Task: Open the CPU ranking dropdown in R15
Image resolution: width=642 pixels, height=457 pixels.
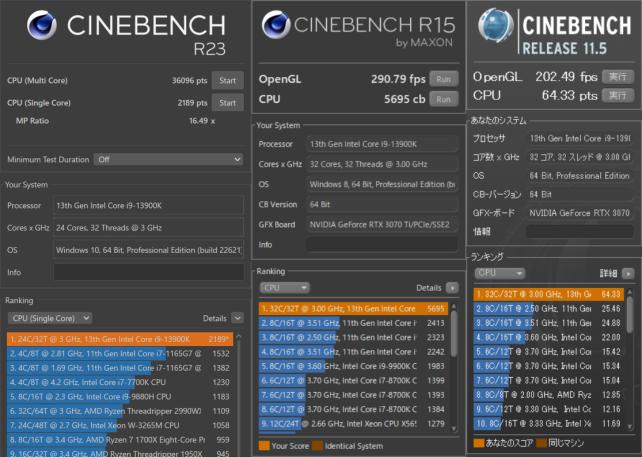Action: pyautogui.click(x=284, y=288)
